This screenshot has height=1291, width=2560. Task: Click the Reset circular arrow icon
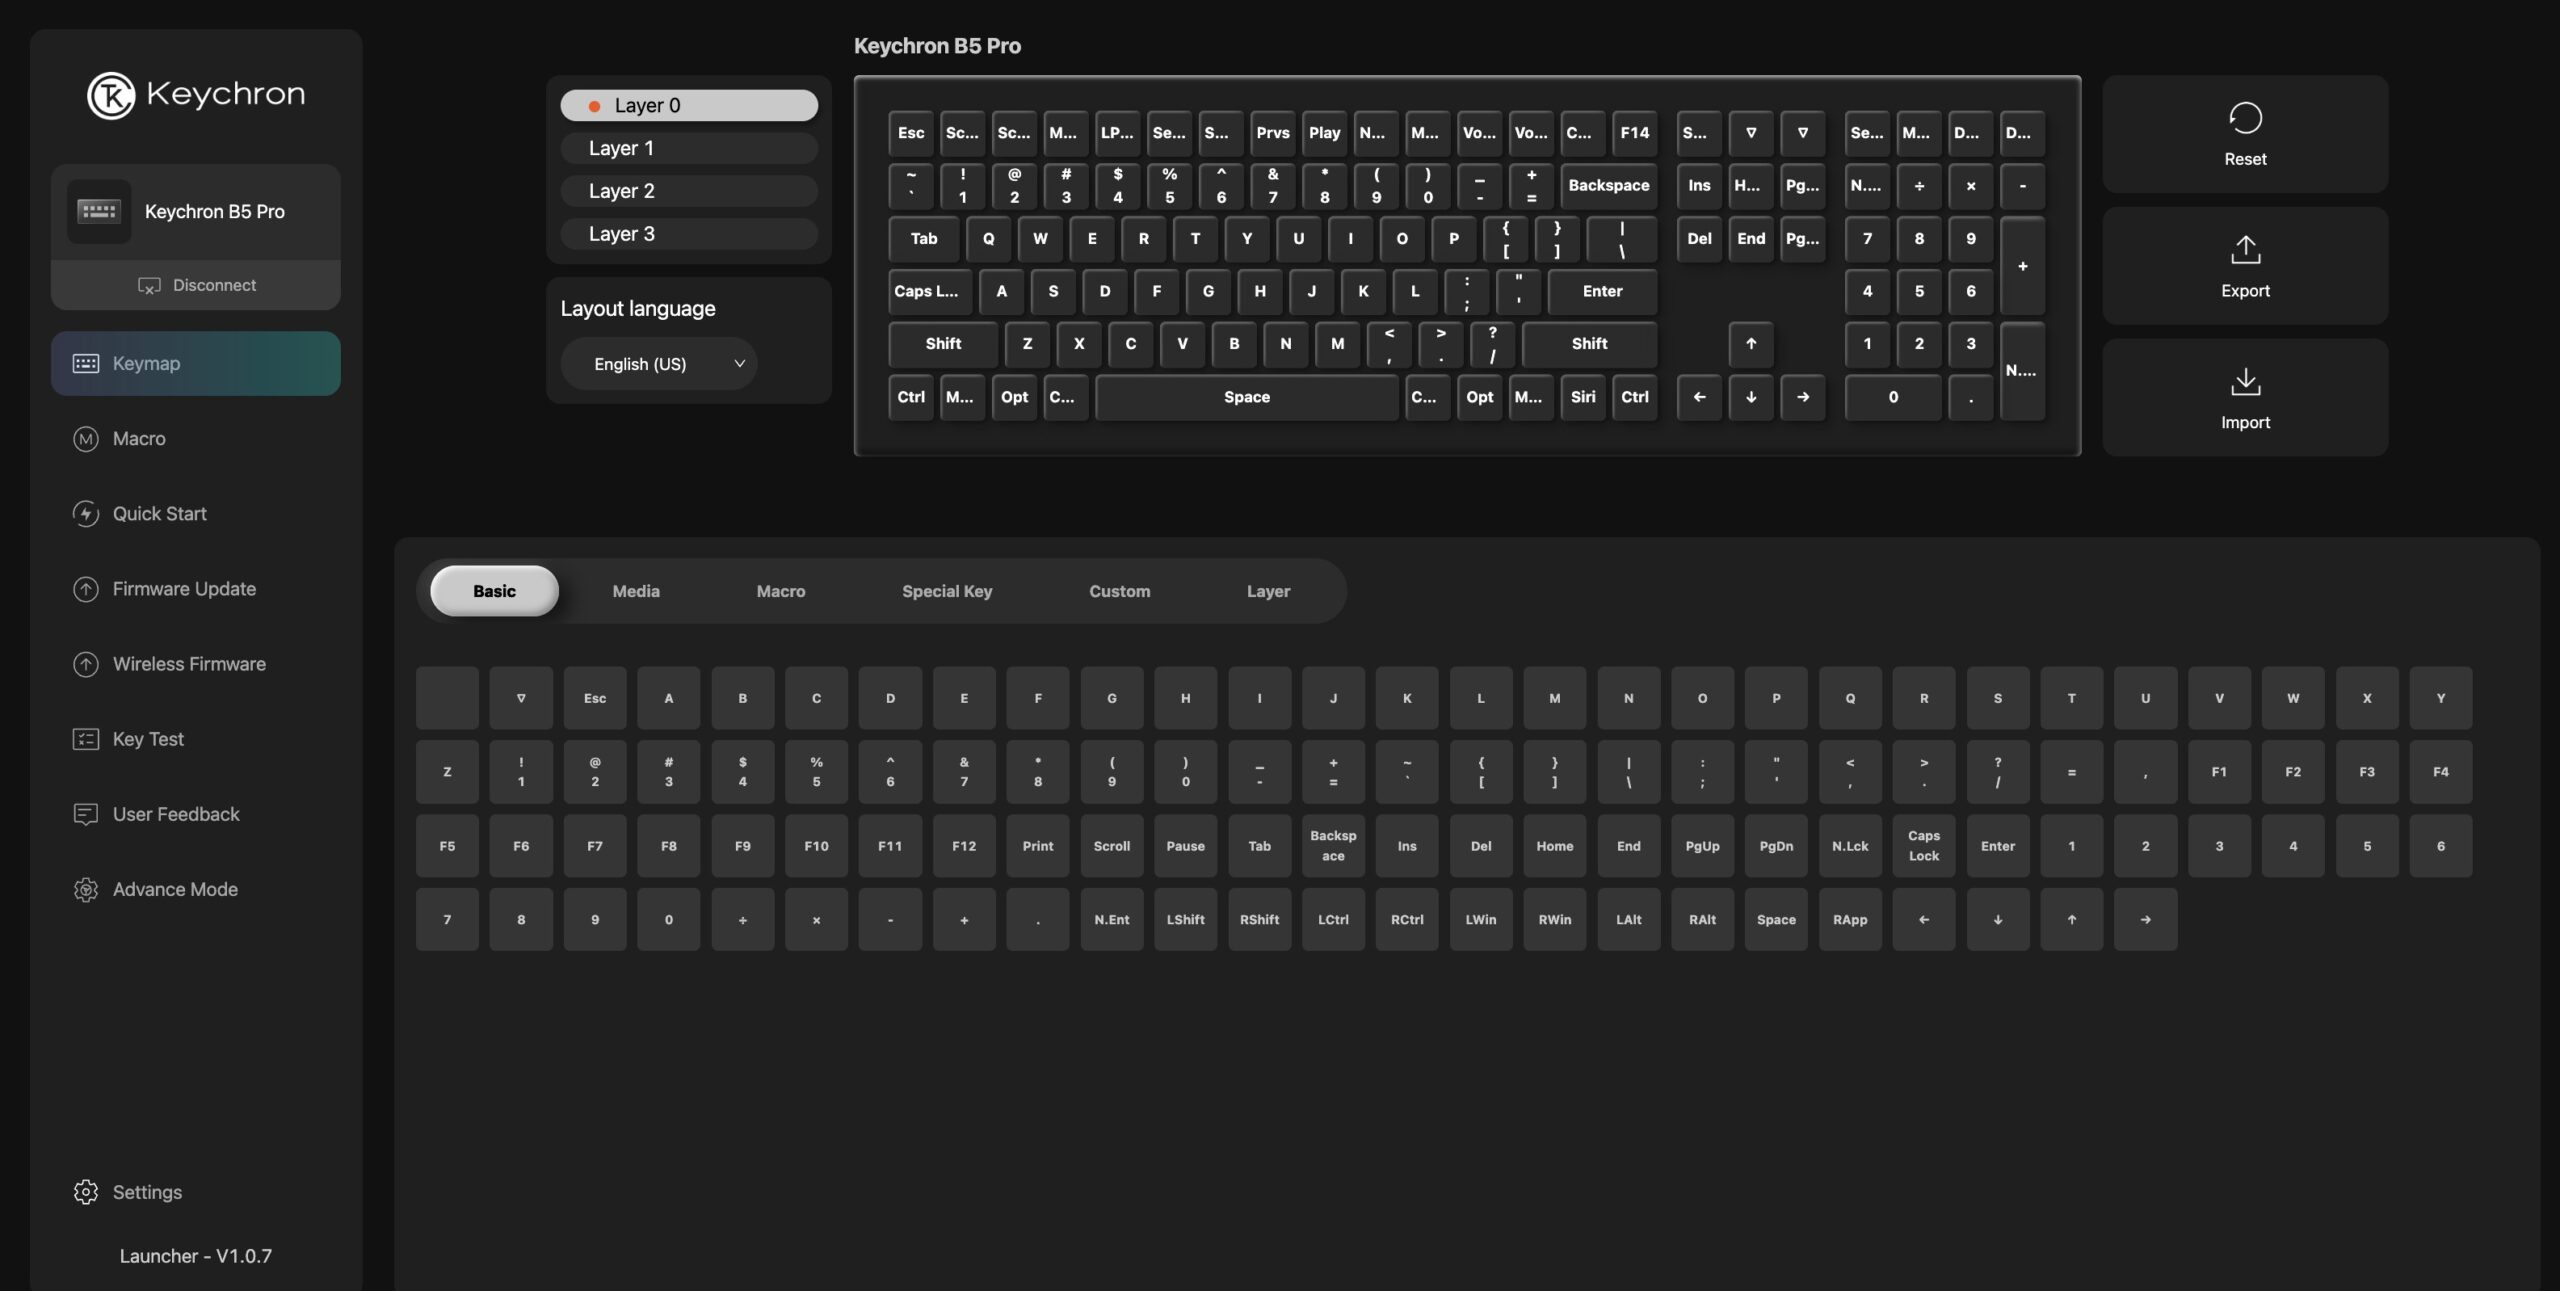2245,118
